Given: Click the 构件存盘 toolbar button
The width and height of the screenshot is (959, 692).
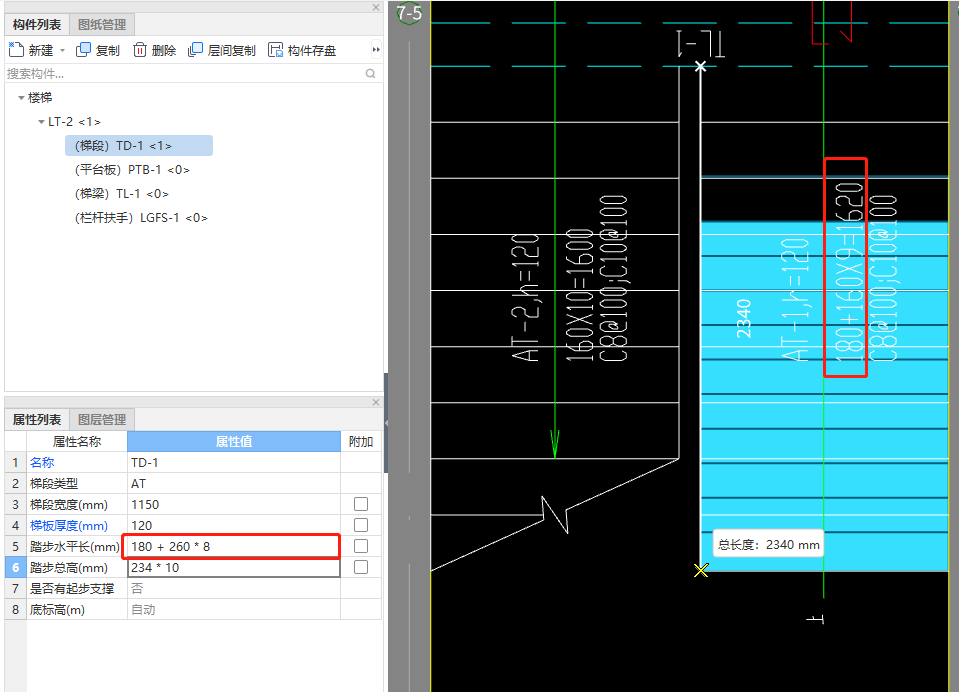Looking at the screenshot, I should click(302, 50).
